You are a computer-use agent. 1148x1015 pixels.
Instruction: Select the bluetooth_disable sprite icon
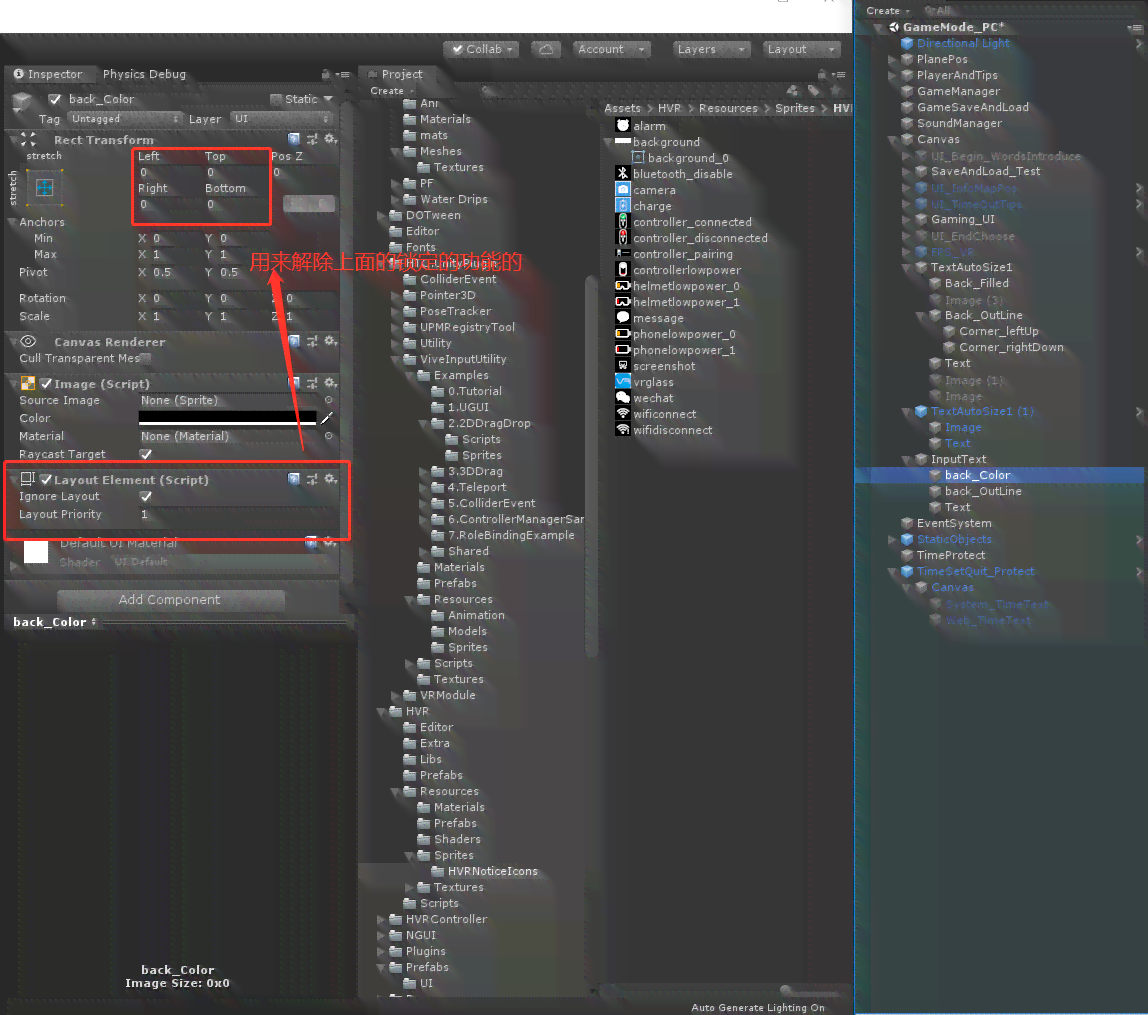pyautogui.click(x=622, y=174)
